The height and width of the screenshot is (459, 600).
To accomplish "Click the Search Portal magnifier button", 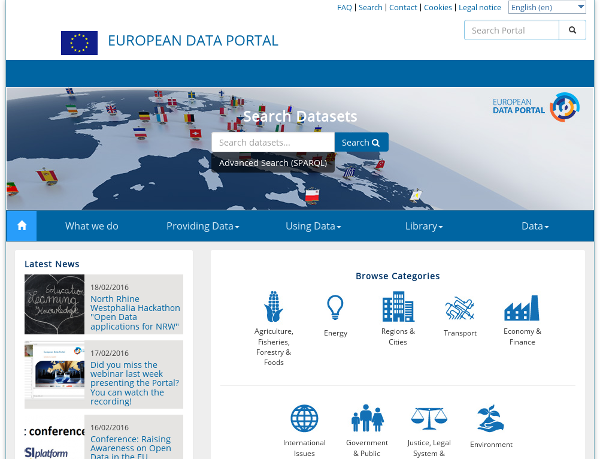I will click(572, 30).
